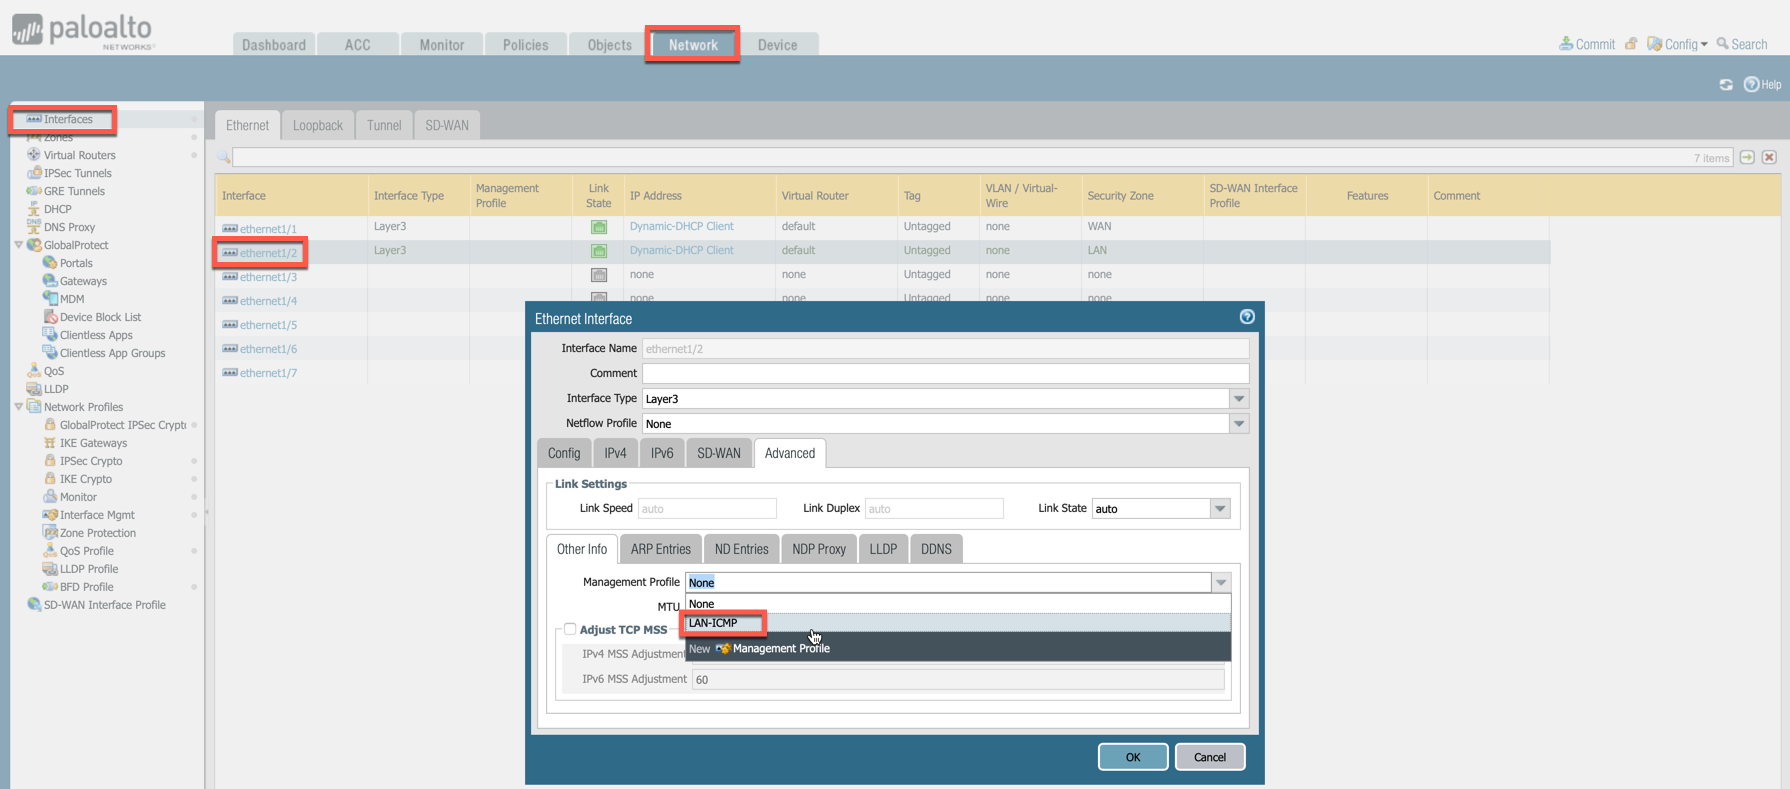Select the IPv4 tab in dialog
1790x789 pixels.
[615, 453]
